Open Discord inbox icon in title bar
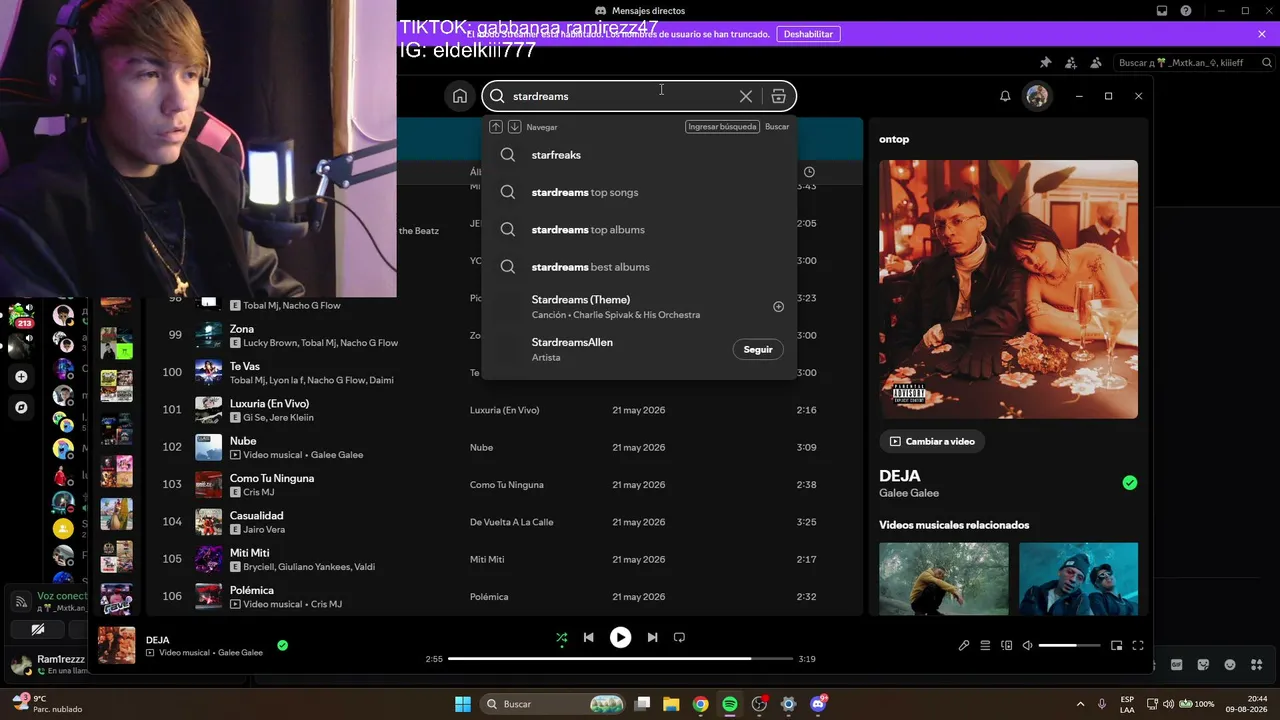This screenshot has height=720, width=1280. [x=1162, y=11]
